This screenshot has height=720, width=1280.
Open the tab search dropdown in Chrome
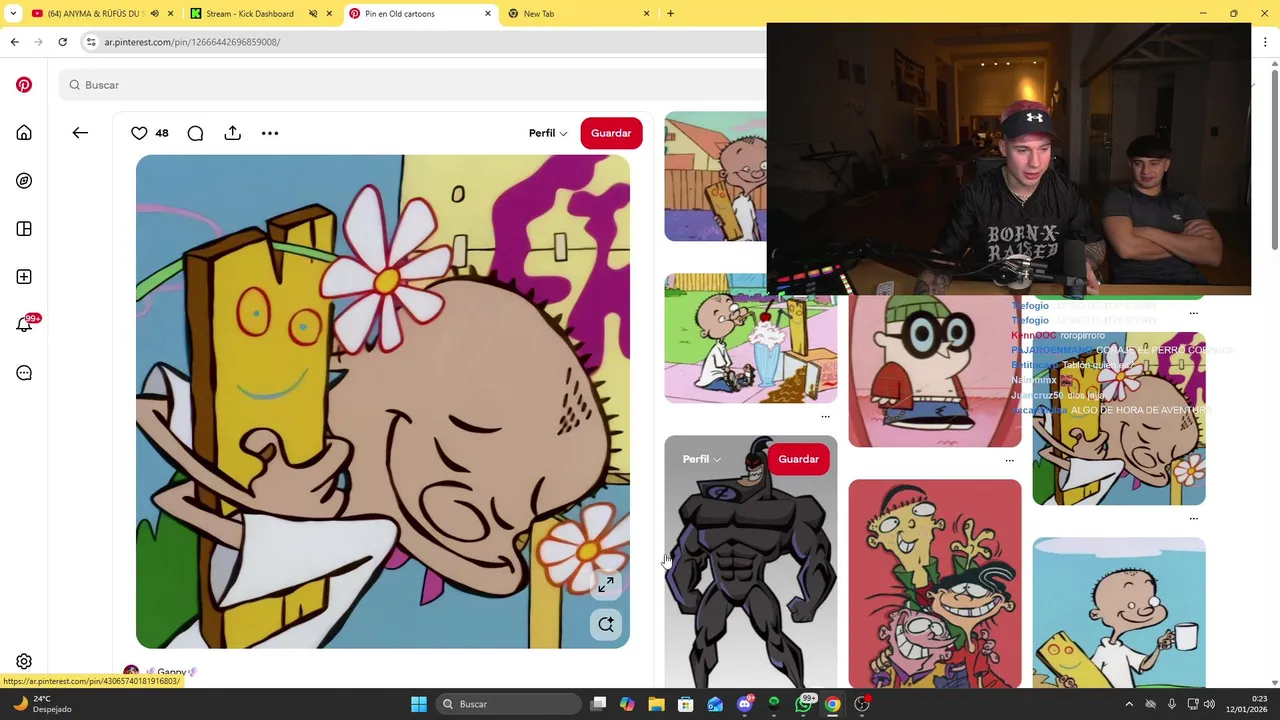(x=13, y=14)
